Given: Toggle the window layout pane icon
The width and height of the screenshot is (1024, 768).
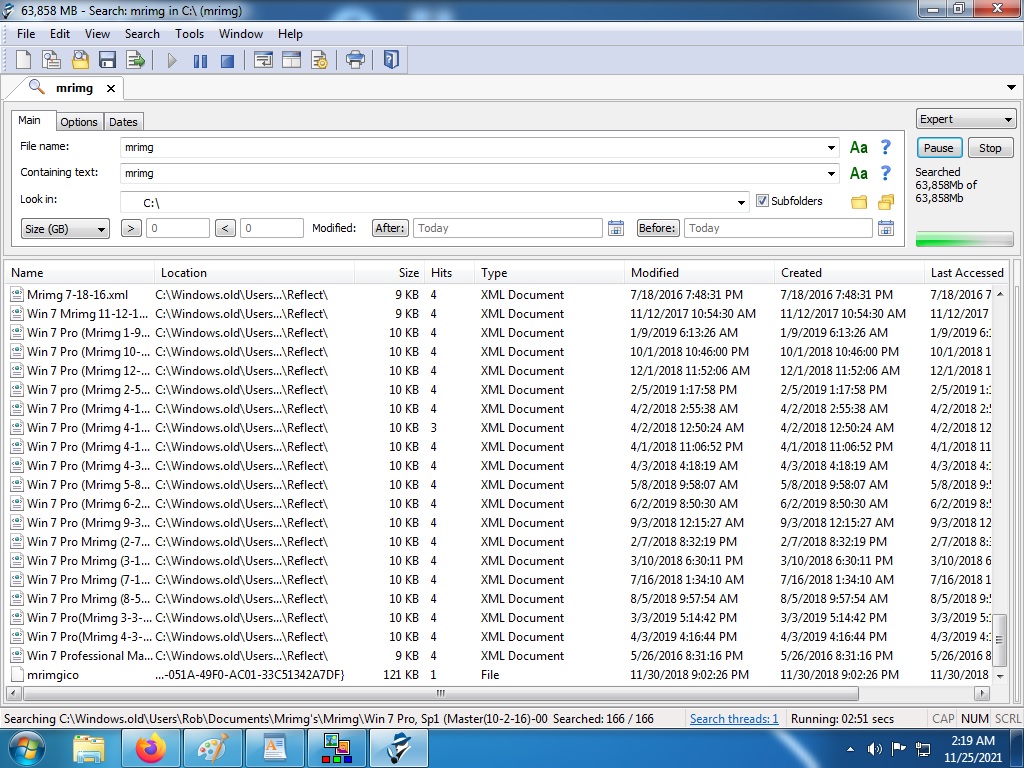Looking at the screenshot, I should pos(291,60).
